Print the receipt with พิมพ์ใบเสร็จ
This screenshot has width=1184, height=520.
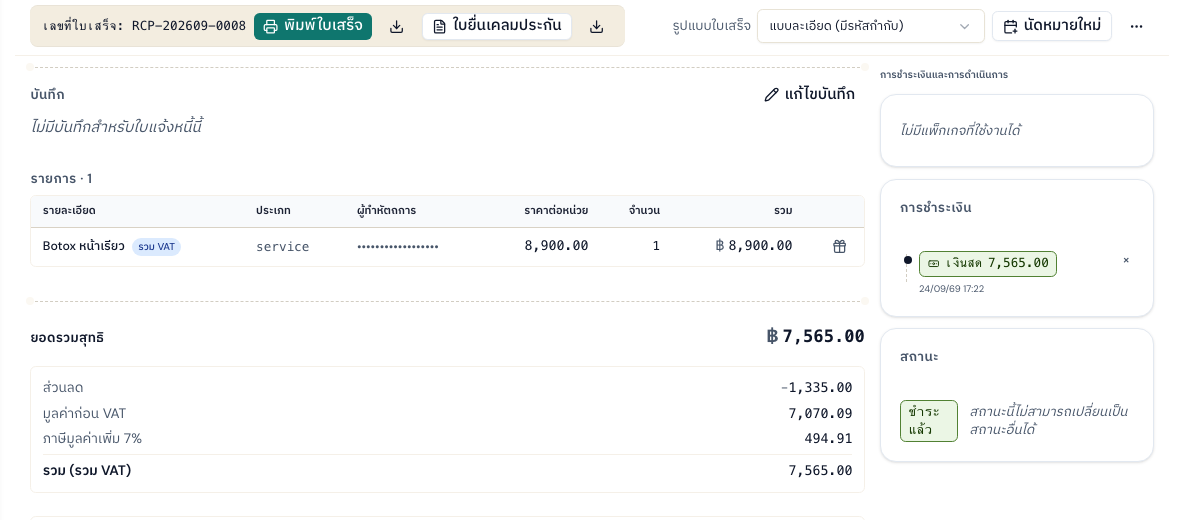pyautogui.click(x=313, y=26)
